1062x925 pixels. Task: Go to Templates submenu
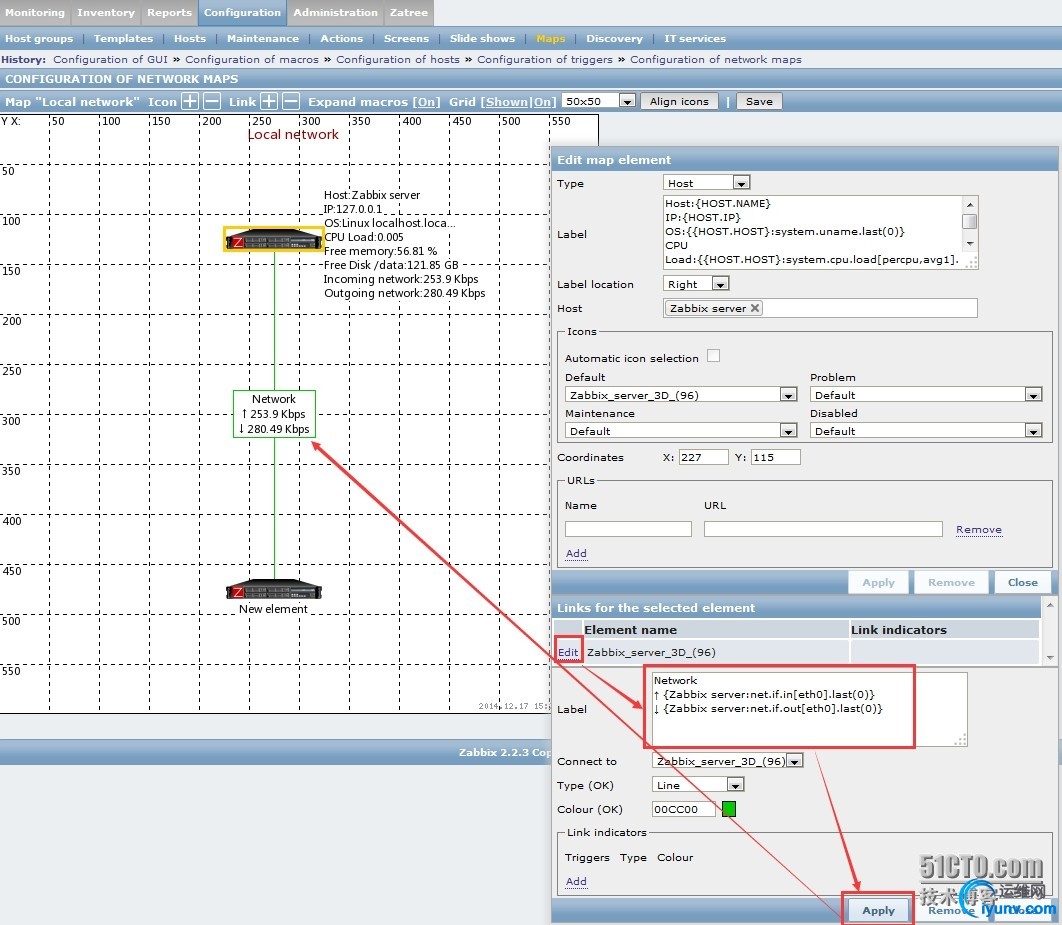(123, 39)
